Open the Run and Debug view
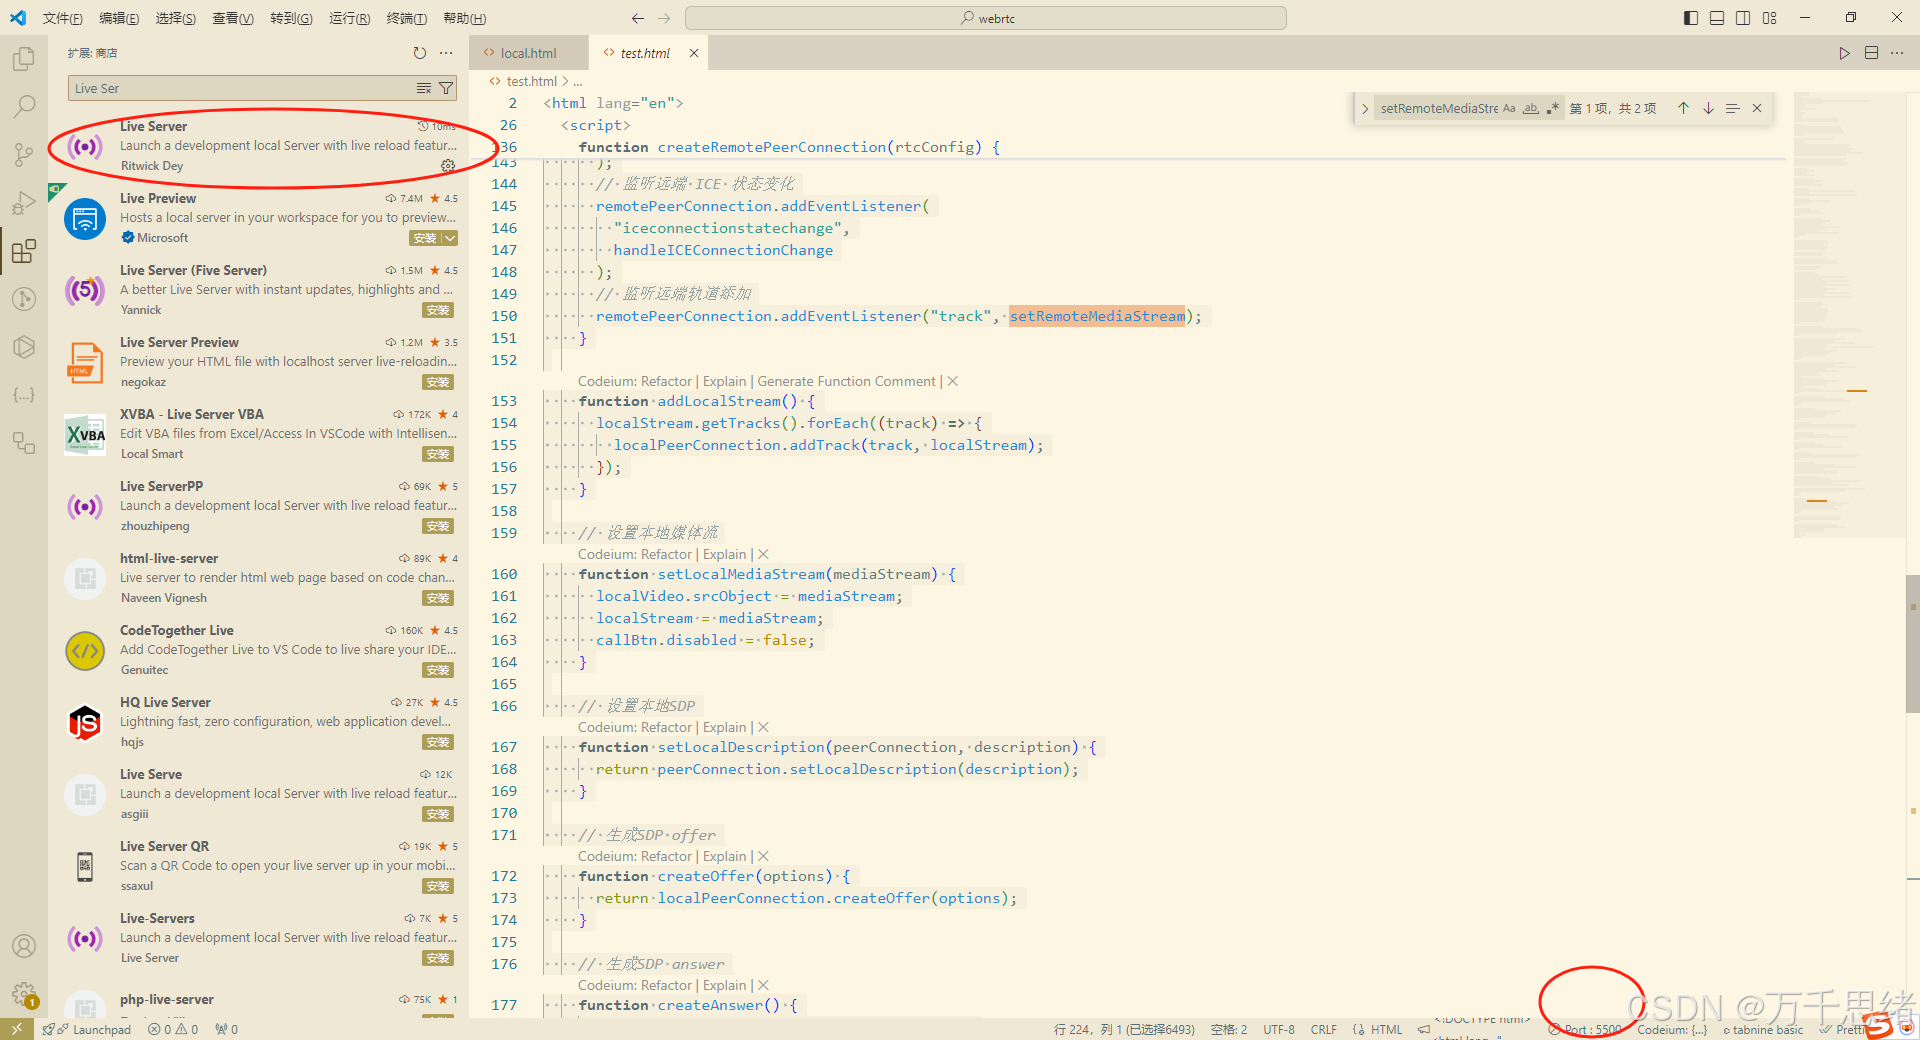Image resolution: width=1920 pixels, height=1040 pixels. click(24, 203)
